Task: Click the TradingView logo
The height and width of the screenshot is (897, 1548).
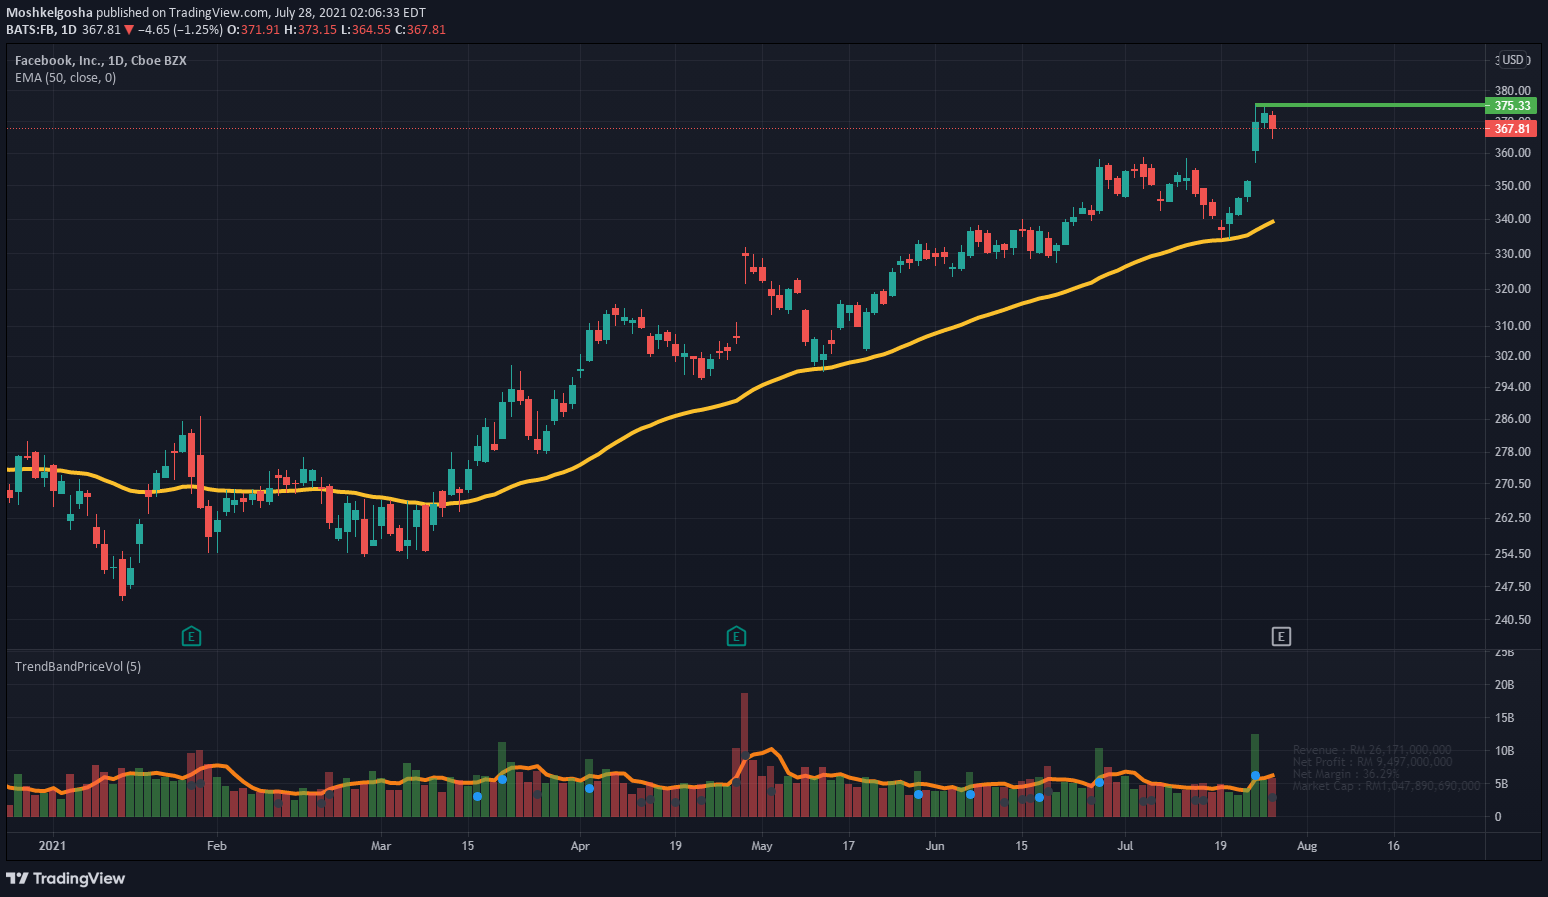Action: [66, 878]
